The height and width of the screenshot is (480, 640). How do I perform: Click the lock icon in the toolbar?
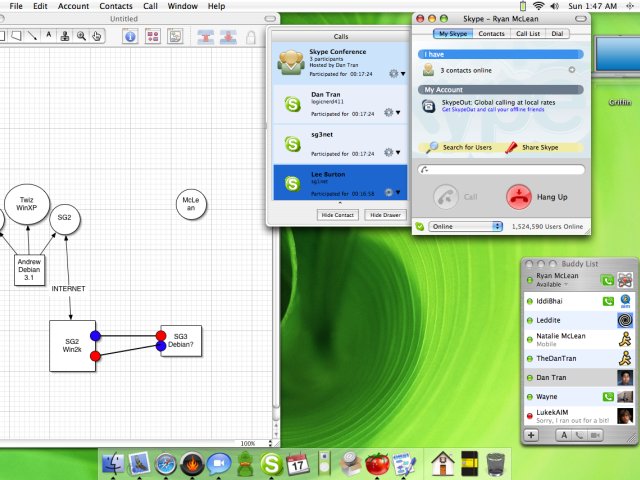click(x=251, y=37)
